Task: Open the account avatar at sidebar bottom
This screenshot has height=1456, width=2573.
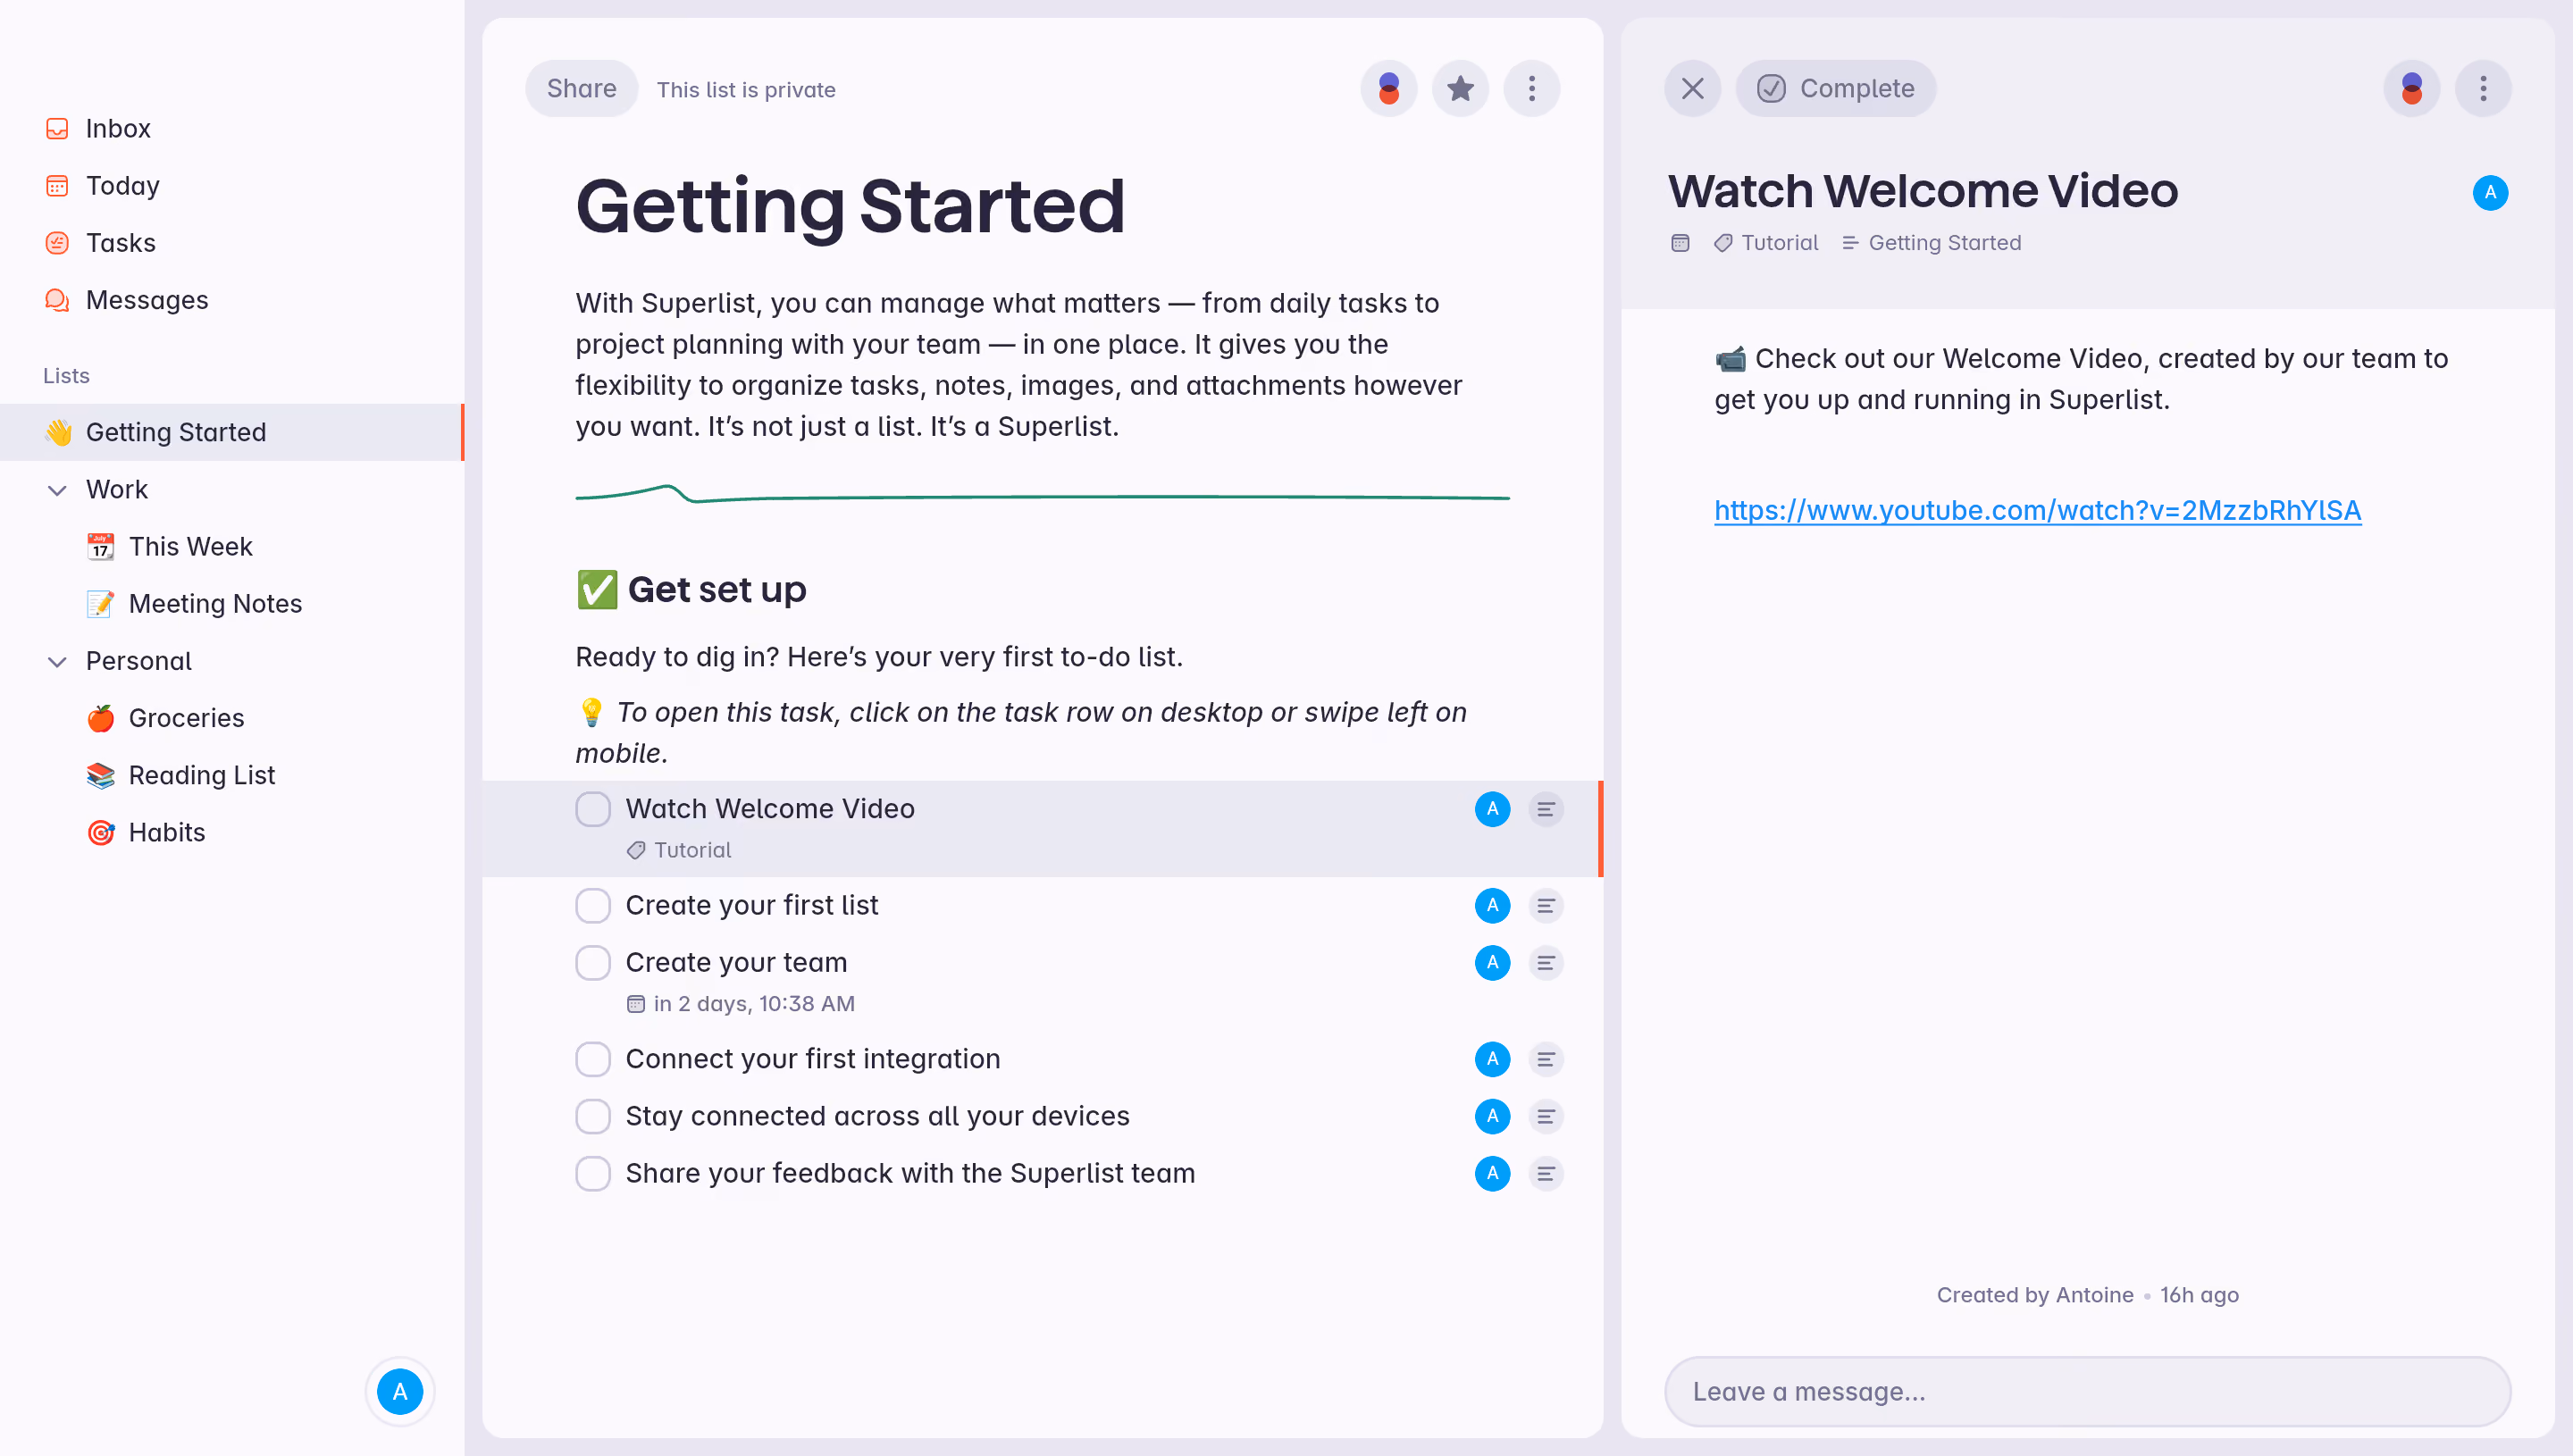Action: (400, 1391)
